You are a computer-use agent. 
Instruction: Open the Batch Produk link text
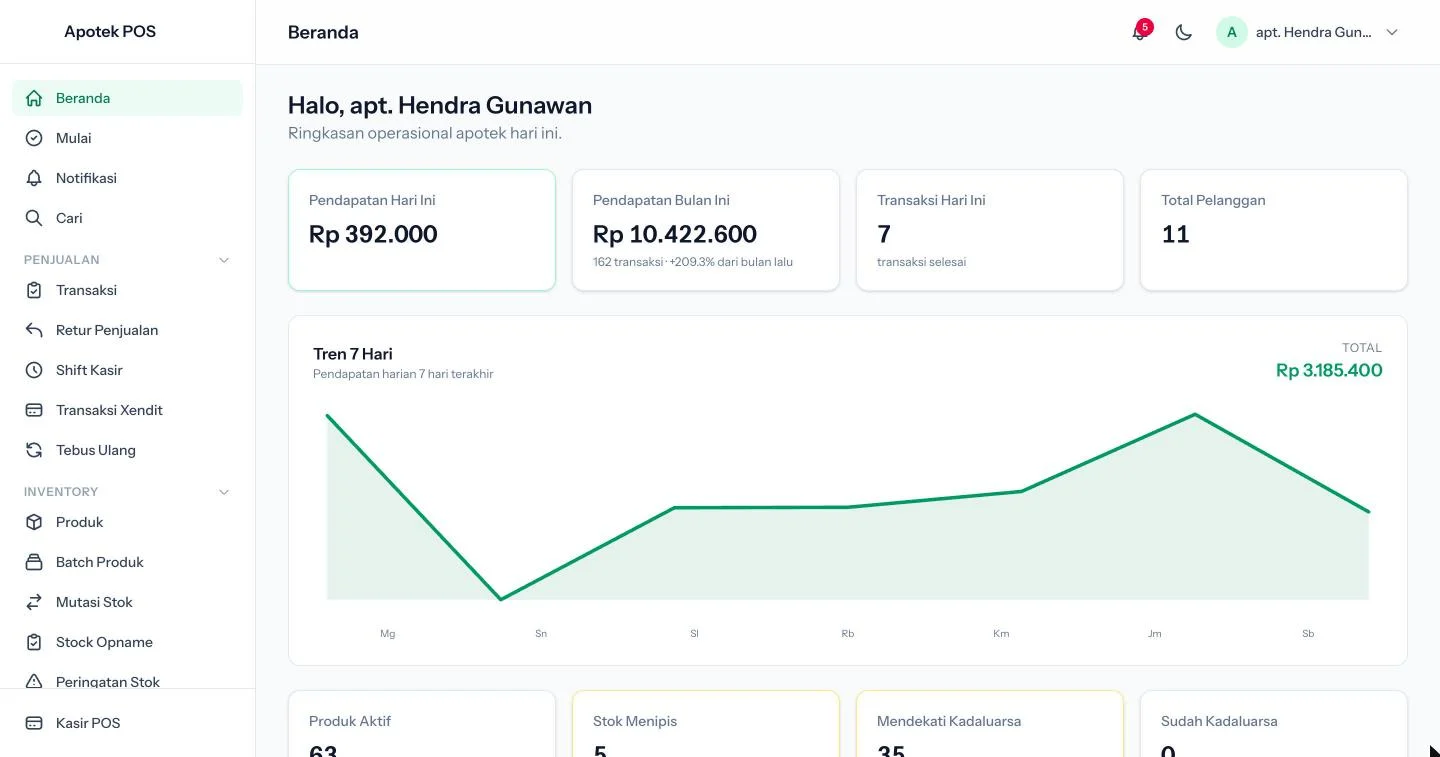click(x=100, y=562)
